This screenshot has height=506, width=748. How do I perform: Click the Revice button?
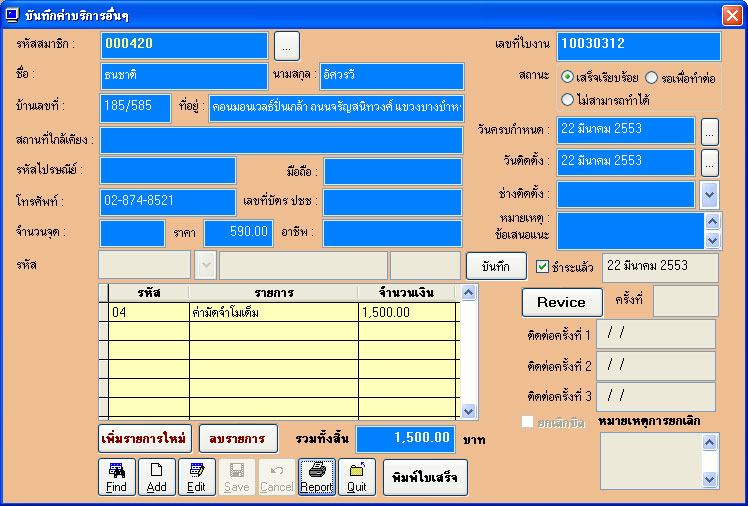561,302
